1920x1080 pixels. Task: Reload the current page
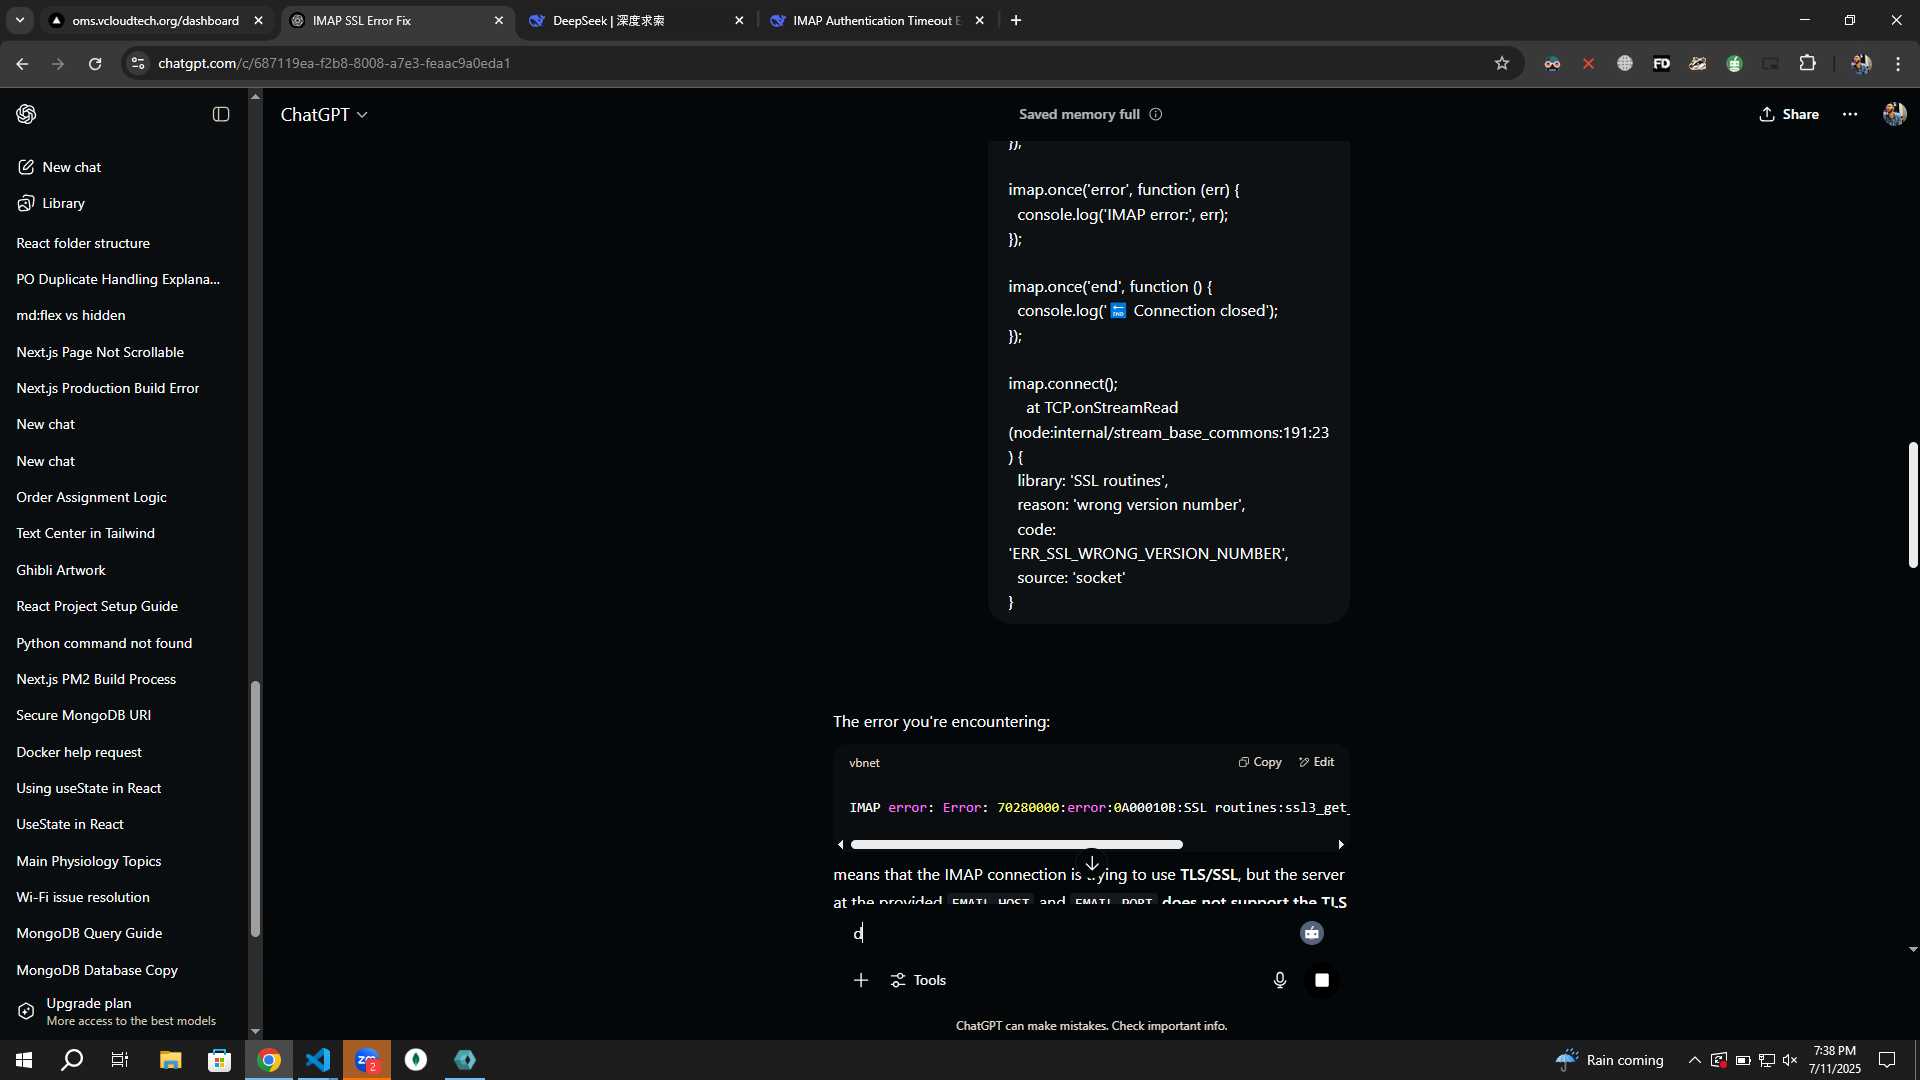[x=95, y=63]
